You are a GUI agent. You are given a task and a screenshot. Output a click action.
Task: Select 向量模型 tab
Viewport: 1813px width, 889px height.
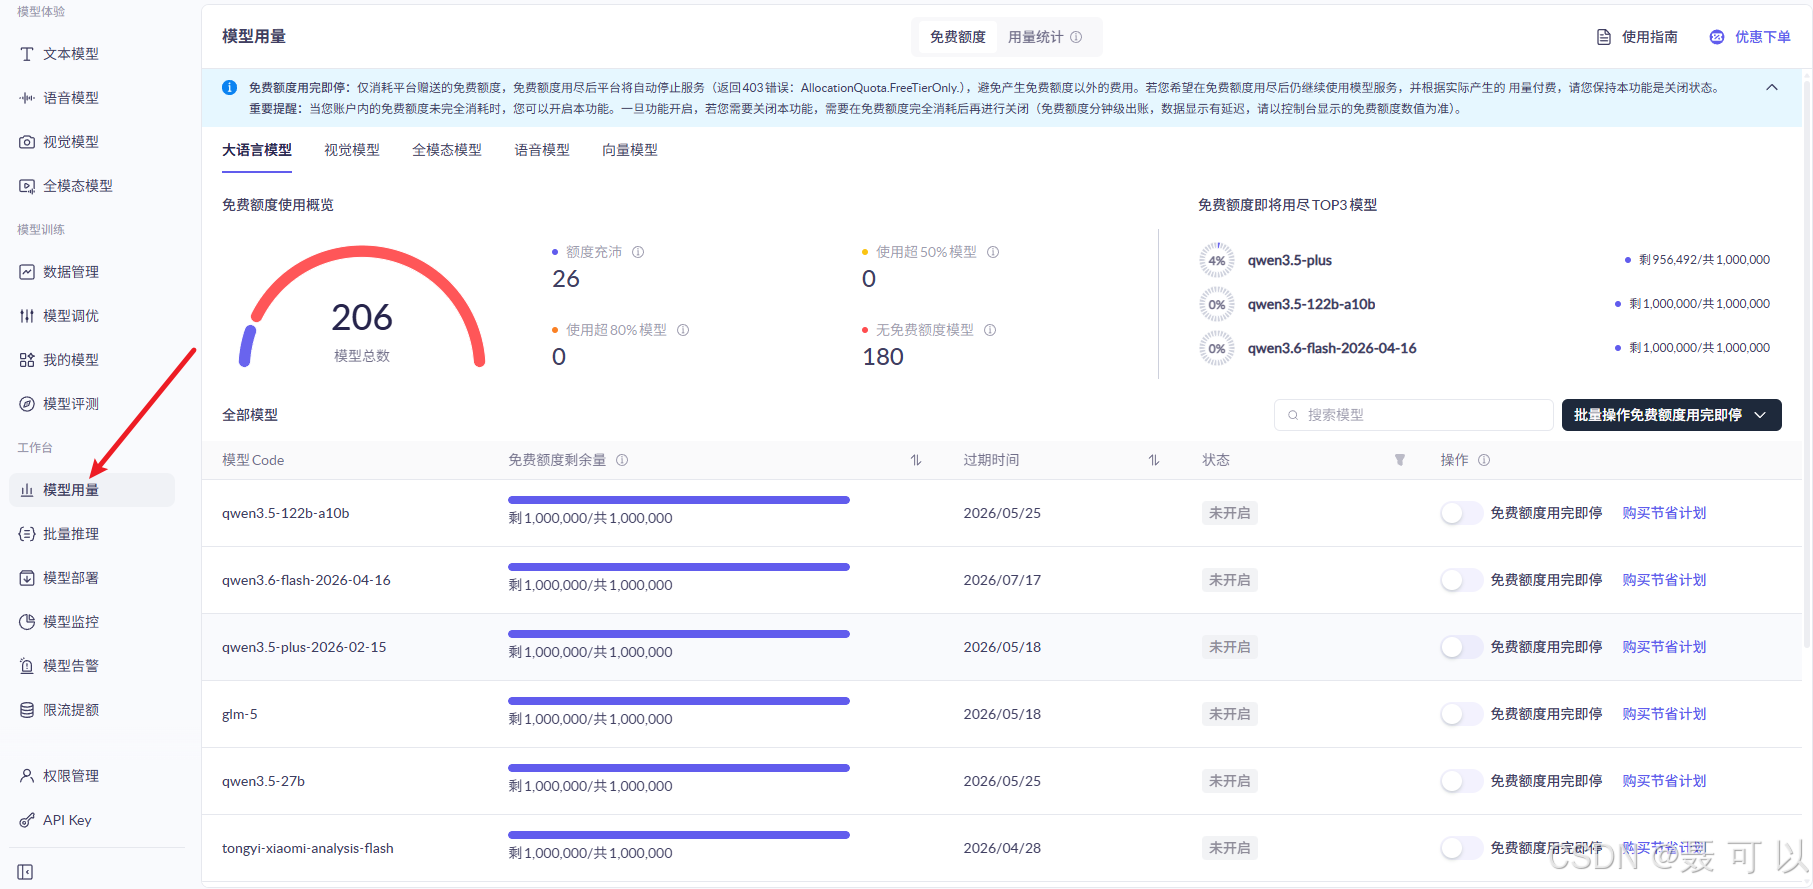click(x=630, y=150)
